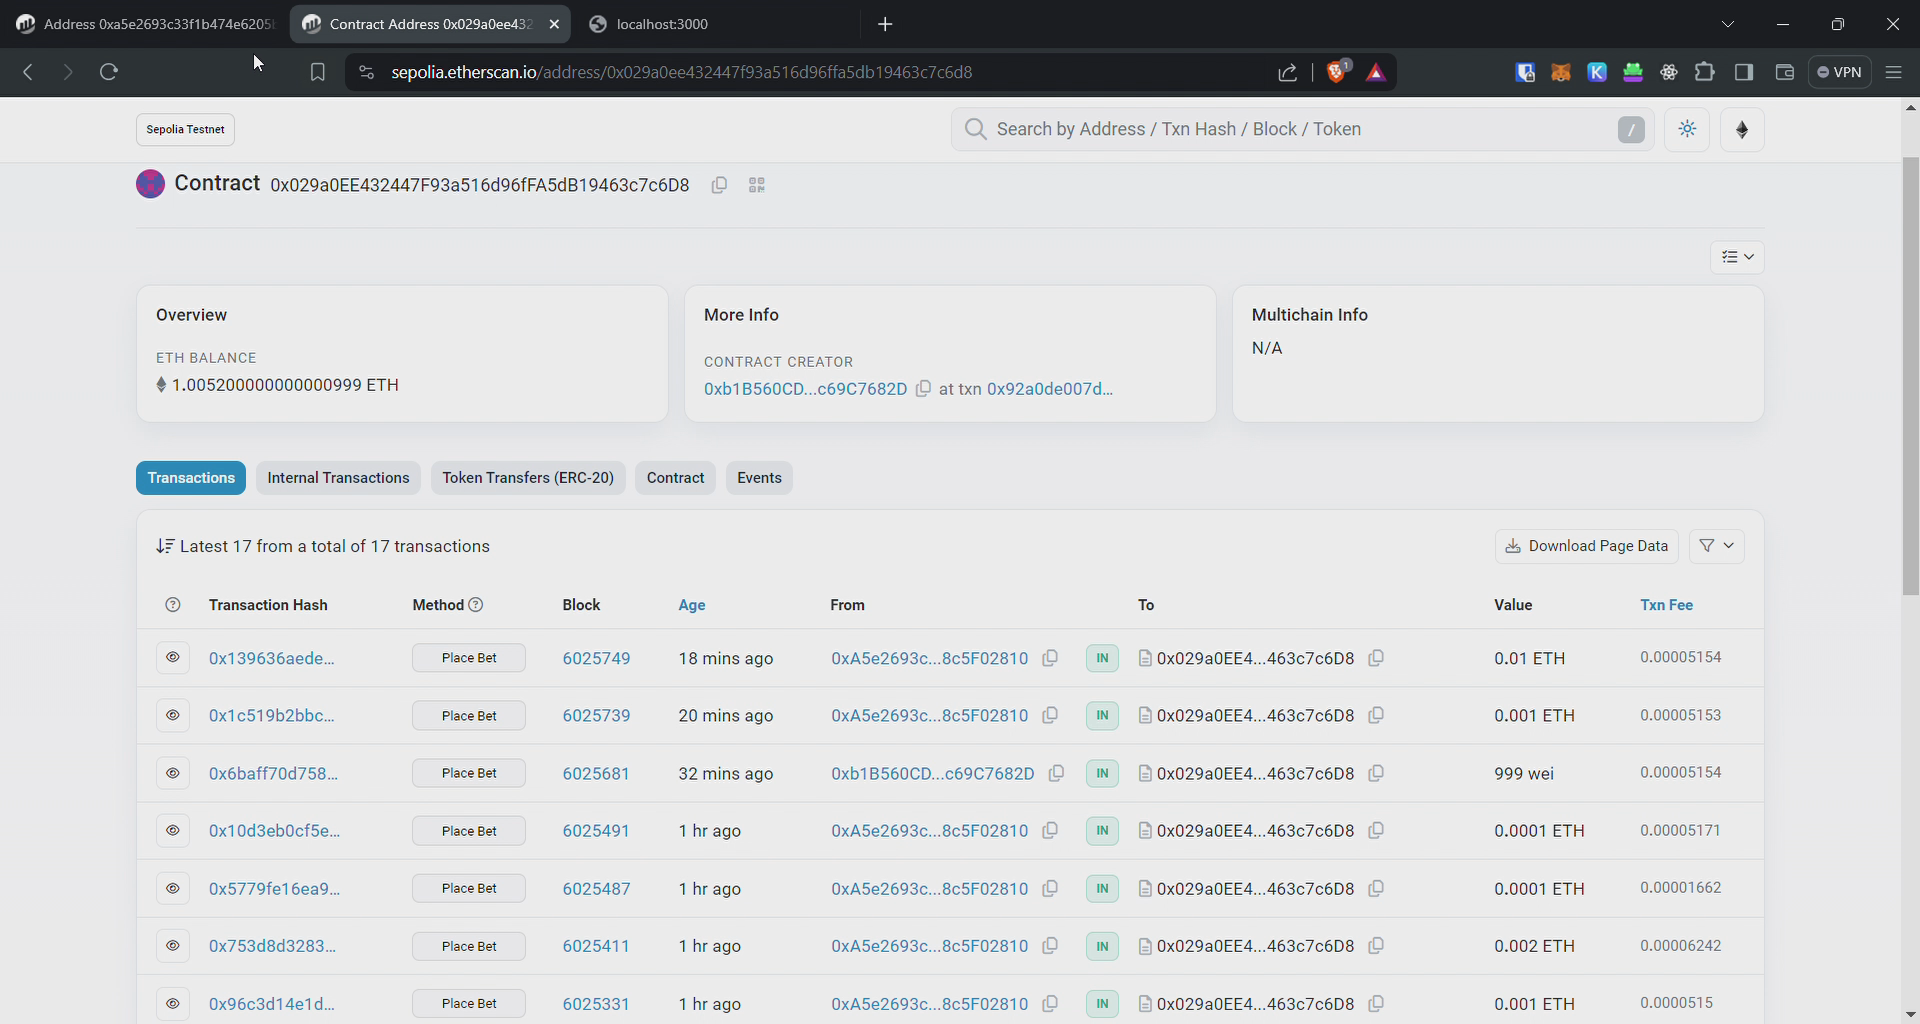Preview the 0x96c3d14e1d transaction via eye icon

point(173,1003)
